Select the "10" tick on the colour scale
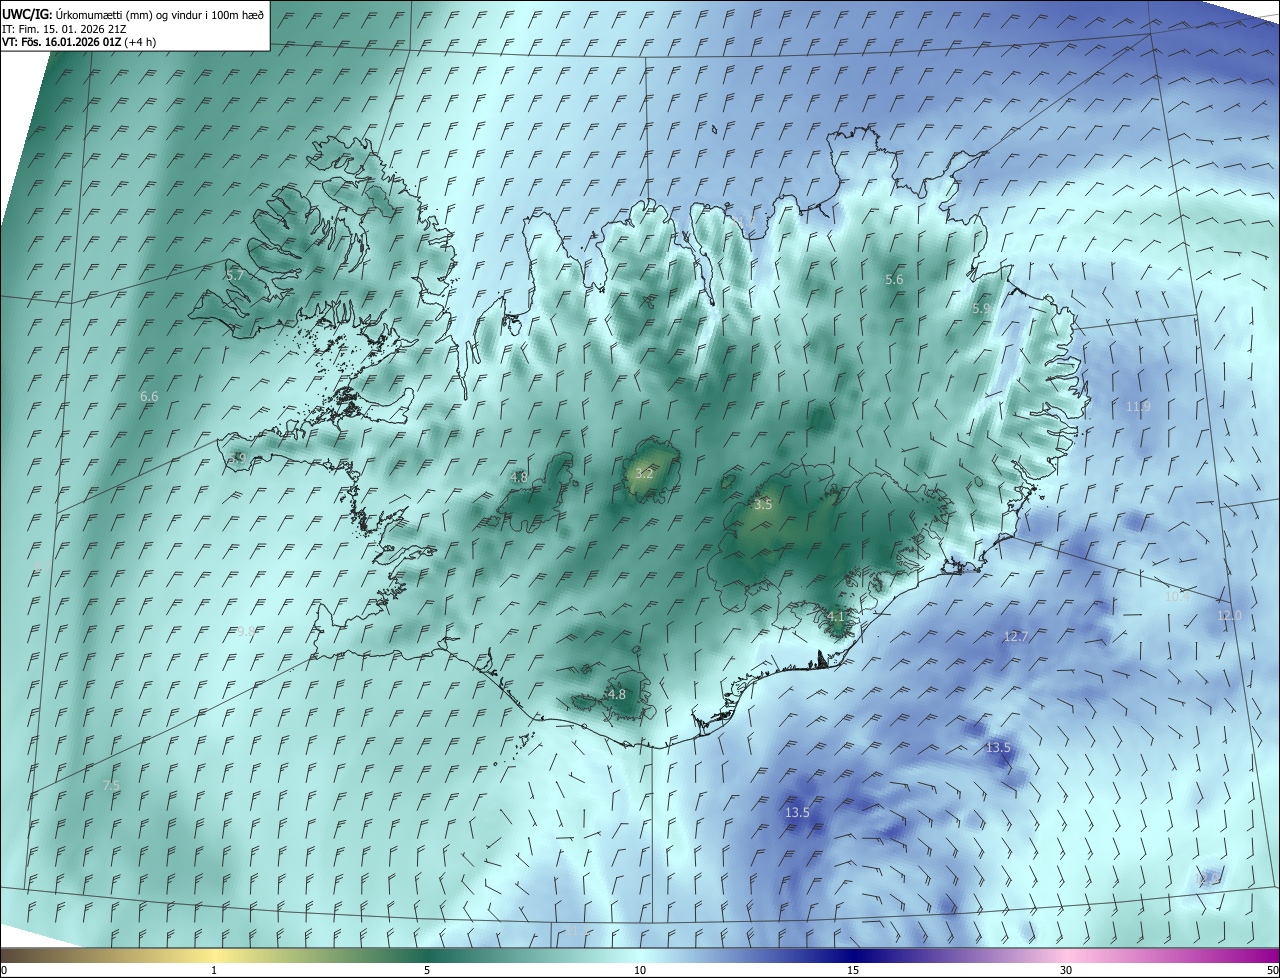Image resolution: width=1280 pixels, height=978 pixels. [640, 970]
